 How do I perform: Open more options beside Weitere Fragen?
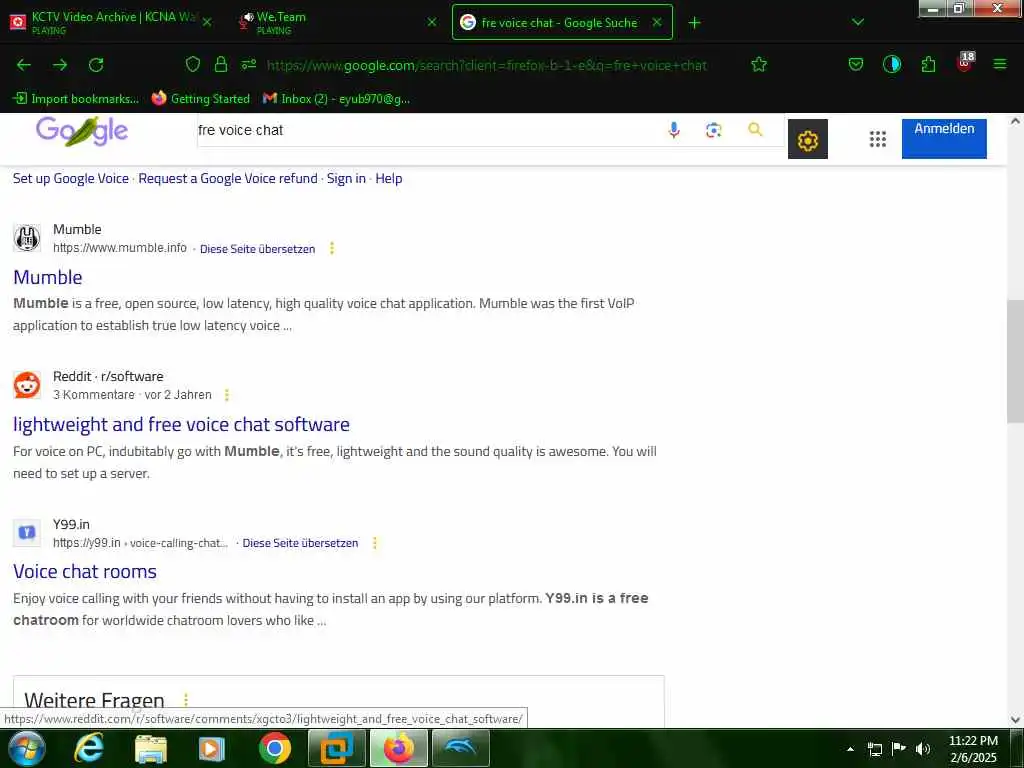185,700
